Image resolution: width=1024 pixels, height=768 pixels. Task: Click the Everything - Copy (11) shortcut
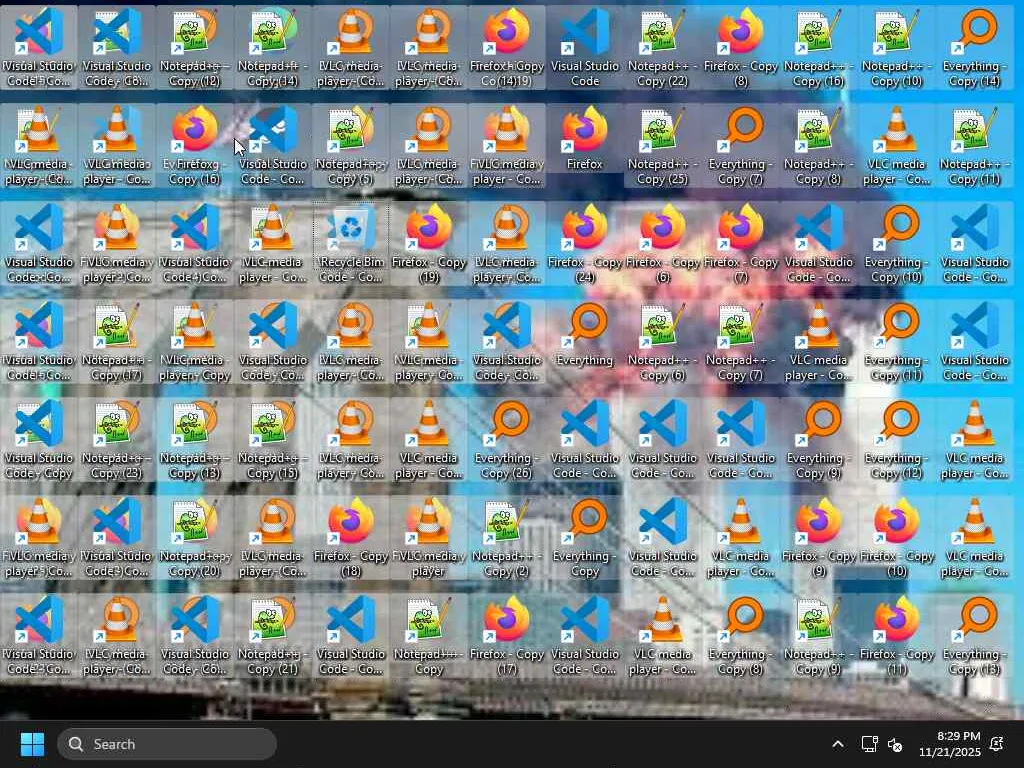point(897,342)
